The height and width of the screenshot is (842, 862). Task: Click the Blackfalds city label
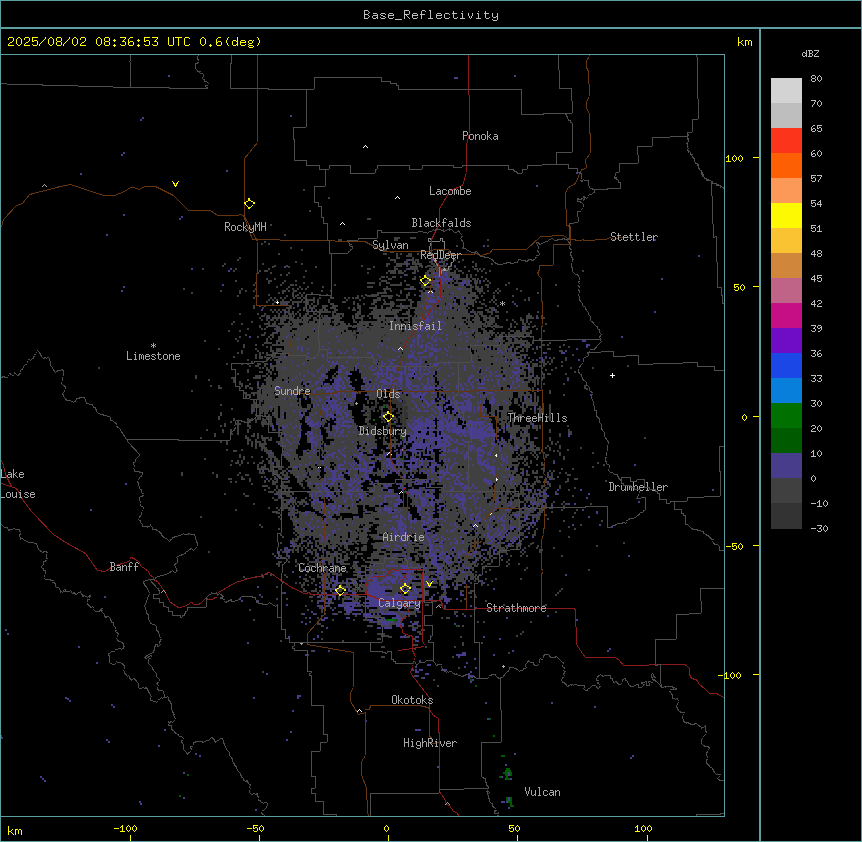click(441, 223)
